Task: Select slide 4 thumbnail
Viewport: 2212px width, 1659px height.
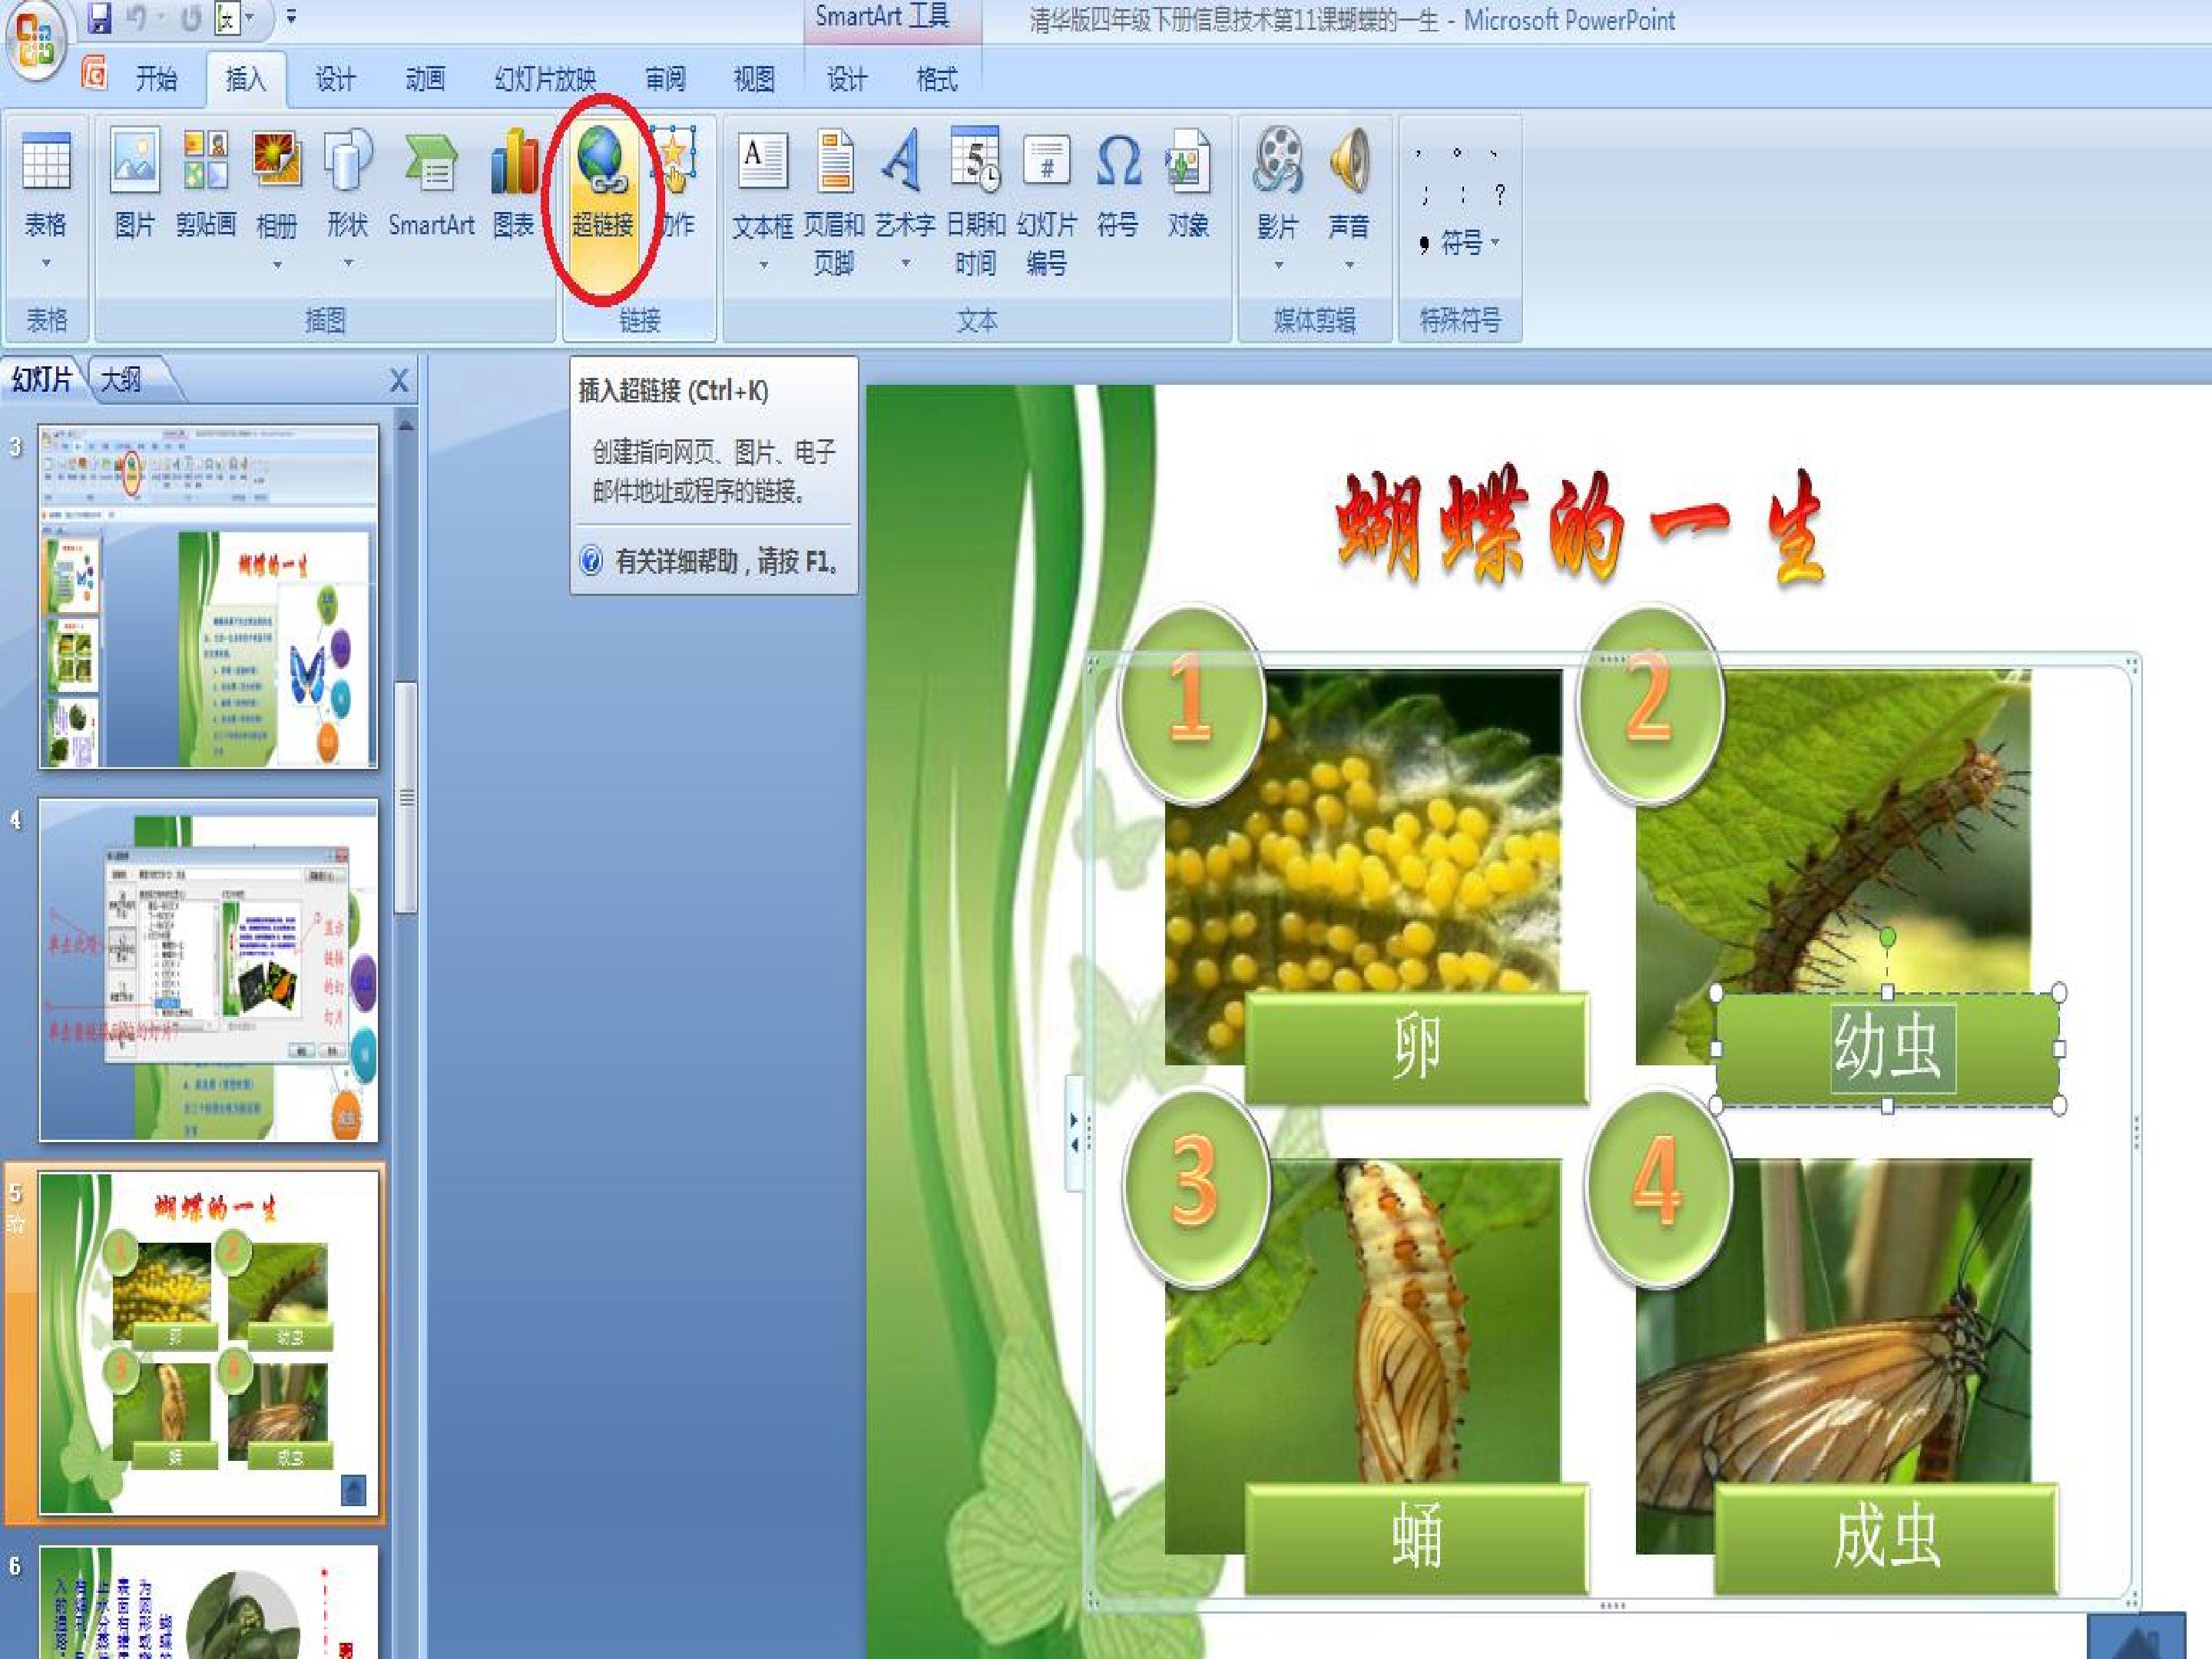Action: tap(208, 969)
